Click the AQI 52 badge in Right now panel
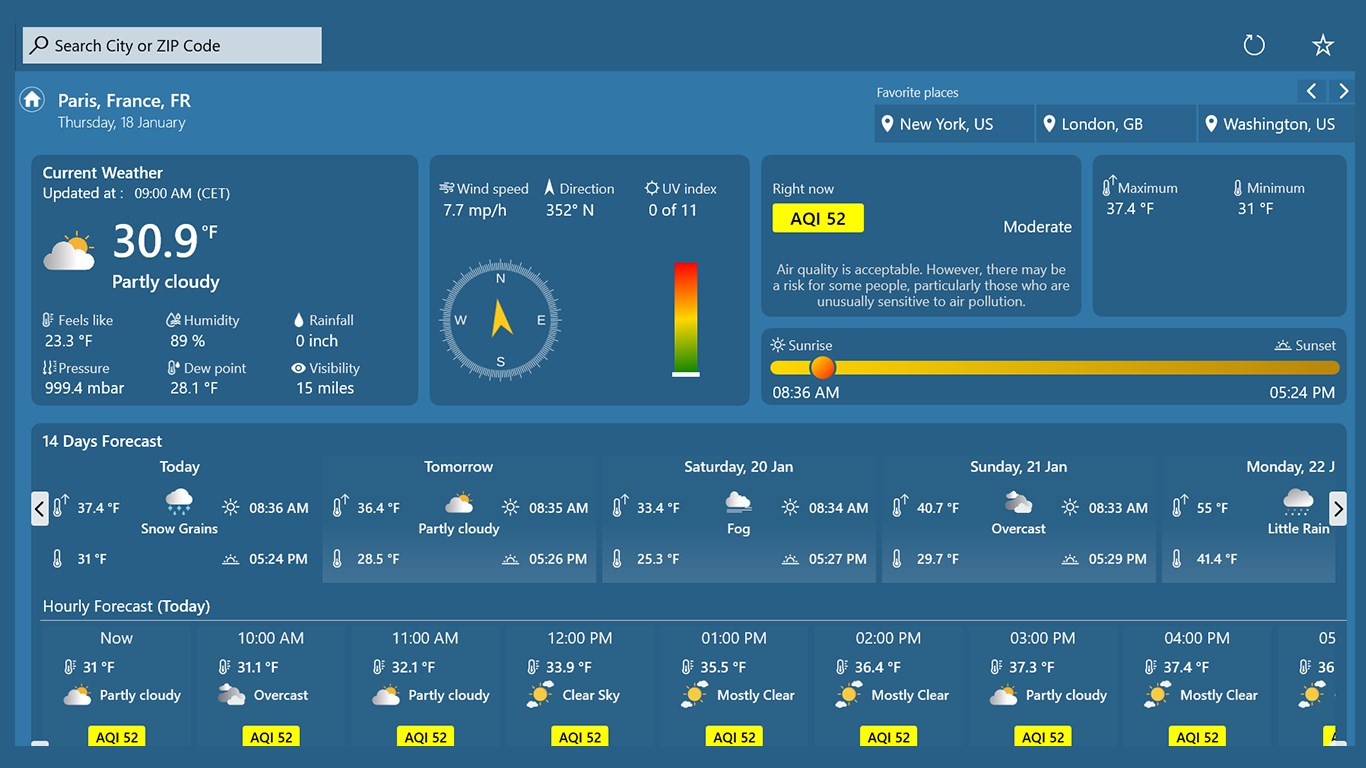The image size is (1366, 768). coord(818,217)
